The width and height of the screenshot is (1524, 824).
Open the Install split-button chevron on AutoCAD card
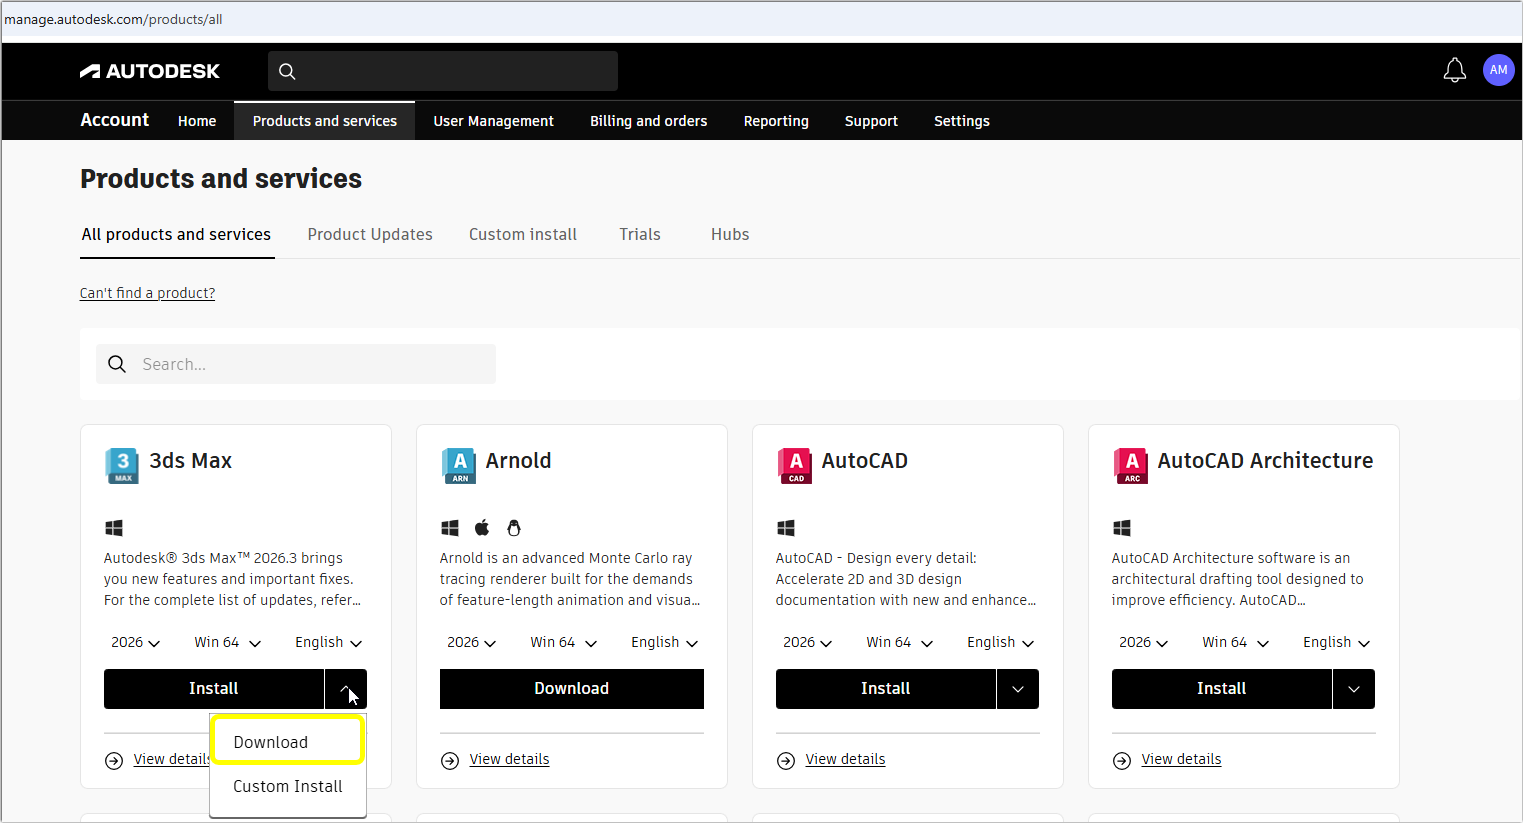(x=1017, y=688)
